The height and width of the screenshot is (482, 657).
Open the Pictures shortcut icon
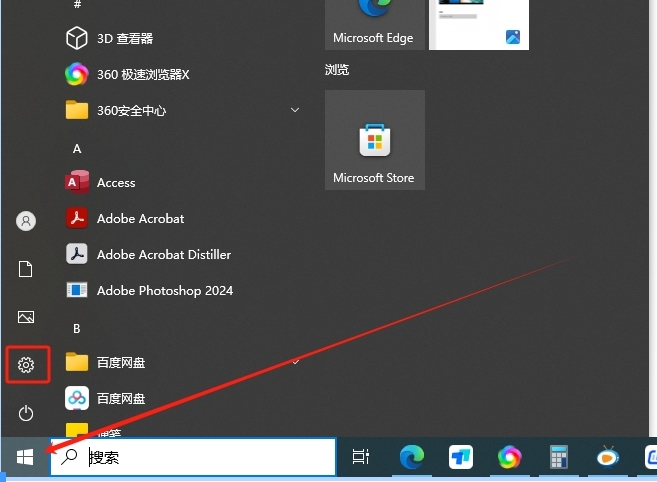coord(26,317)
